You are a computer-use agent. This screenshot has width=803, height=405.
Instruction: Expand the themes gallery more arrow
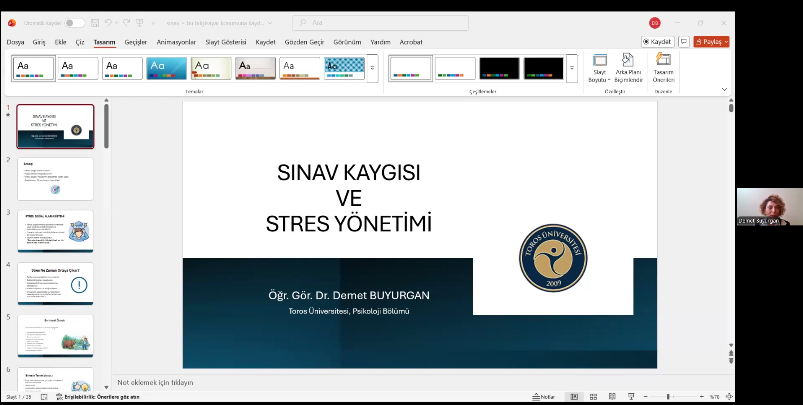coord(372,68)
